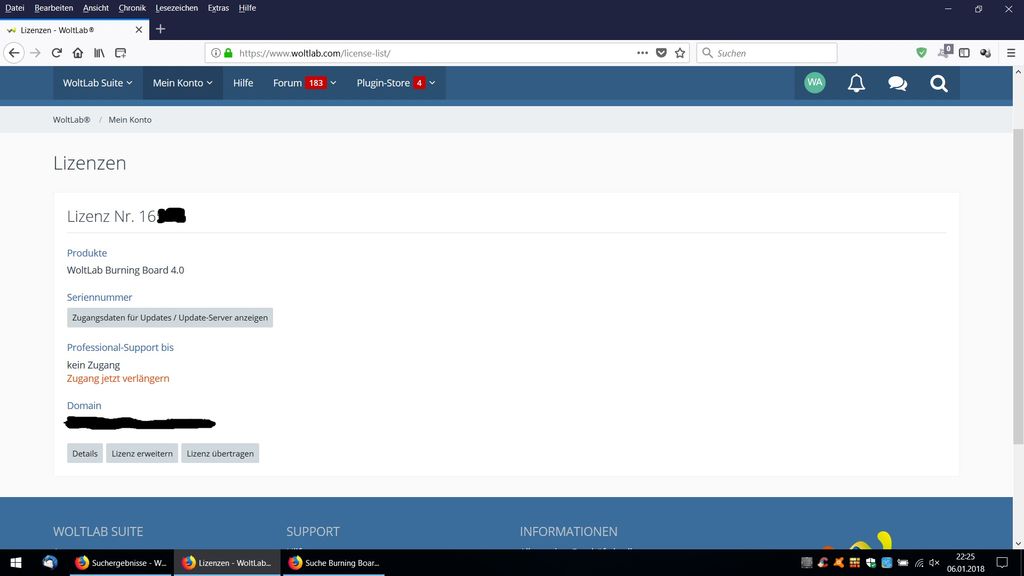Show update server credentials (Zugangsdaten) button
This screenshot has height=576, width=1024.
tap(170, 317)
